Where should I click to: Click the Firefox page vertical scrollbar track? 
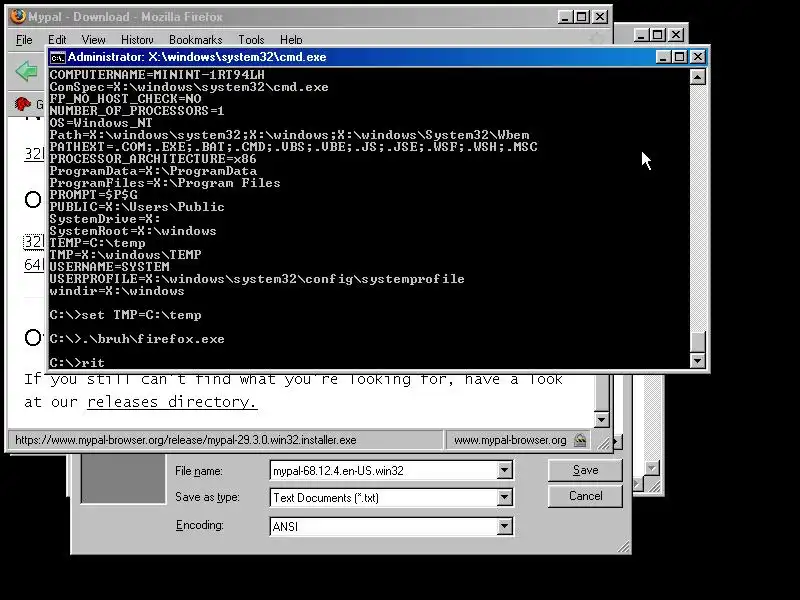click(x=602, y=393)
